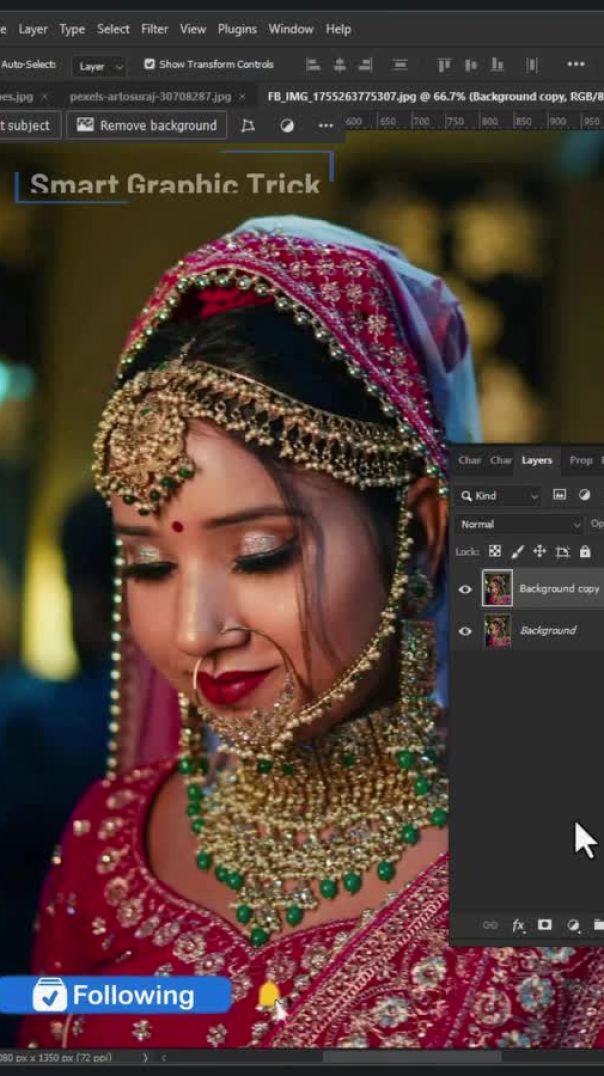The width and height of the screenshot is (604, 1076).
Task: Toggle visibility of the Background layer
Action: 465,631
